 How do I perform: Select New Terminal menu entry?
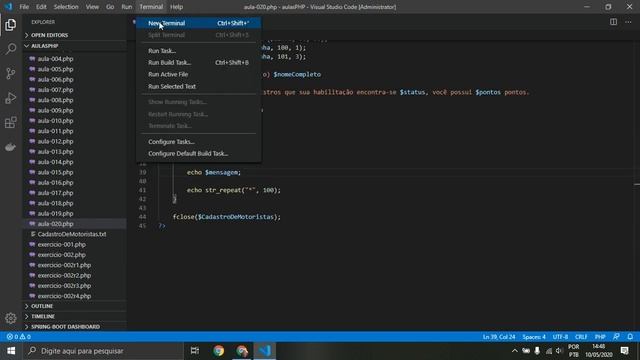(x=198, y=23)
